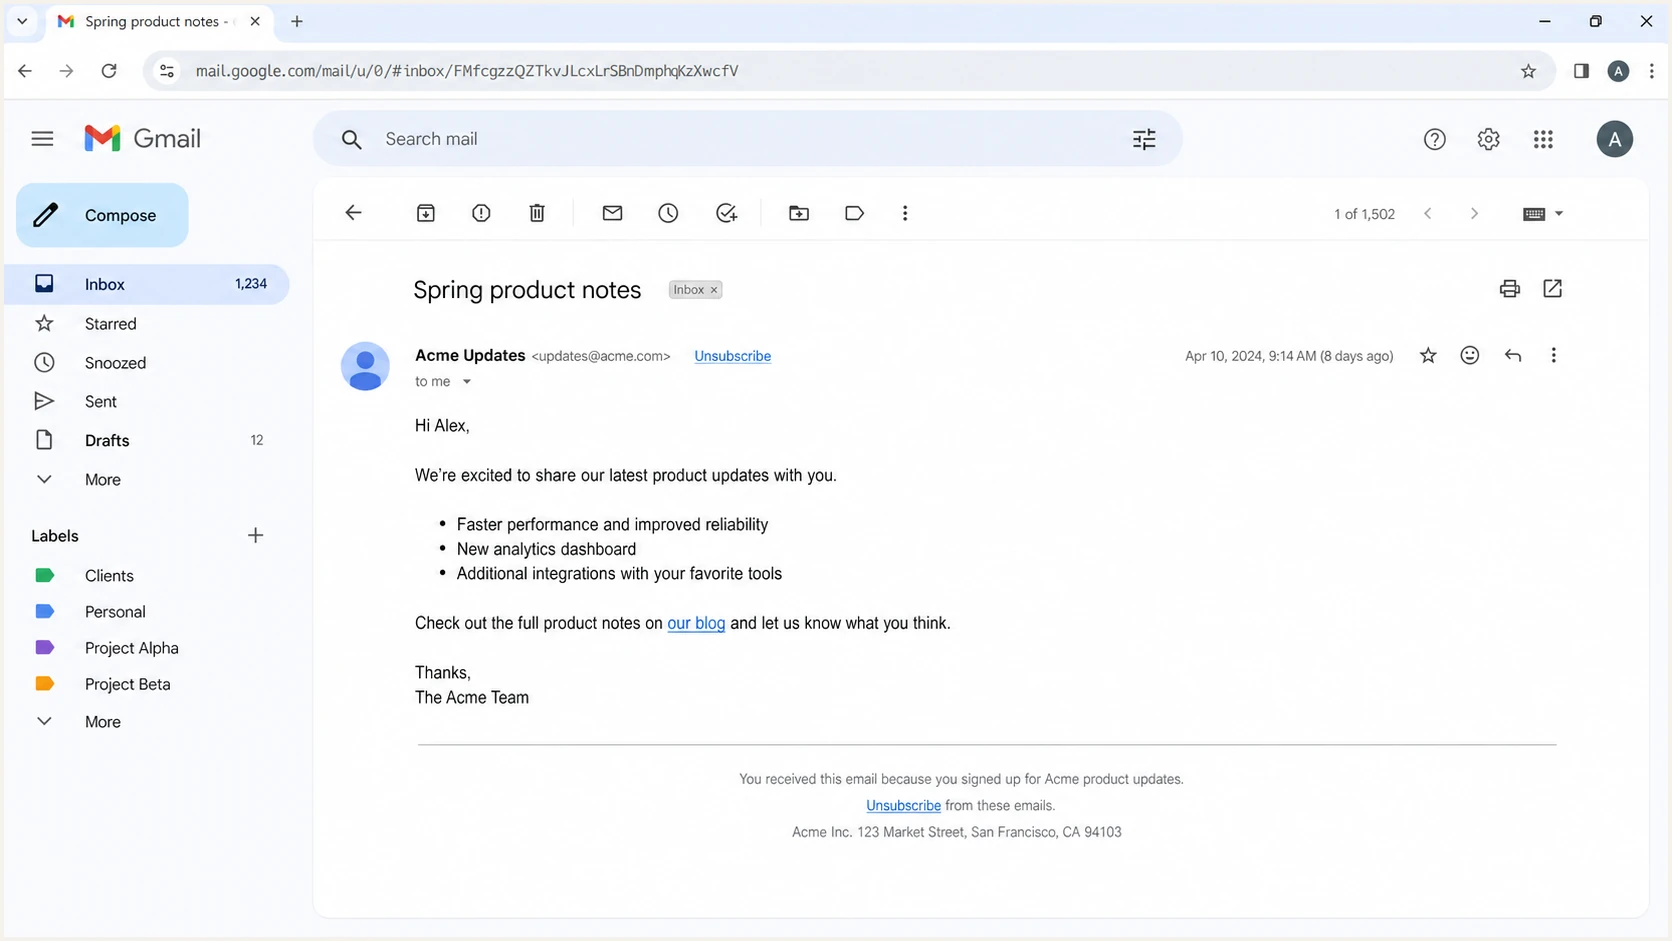Open email in new window
The image size is (1672, 941).
(1552, 289)
